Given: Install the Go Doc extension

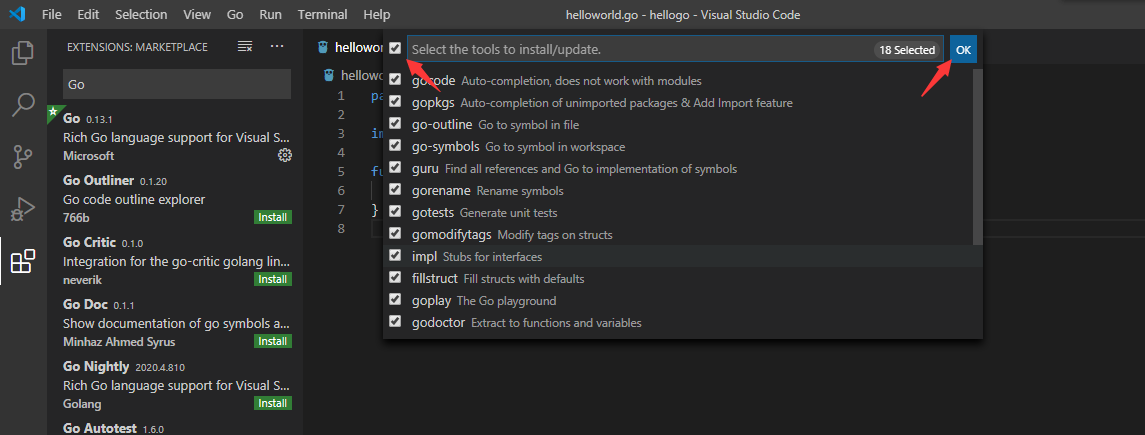Looking at the screenshot, I should click(x=273, y=342).
